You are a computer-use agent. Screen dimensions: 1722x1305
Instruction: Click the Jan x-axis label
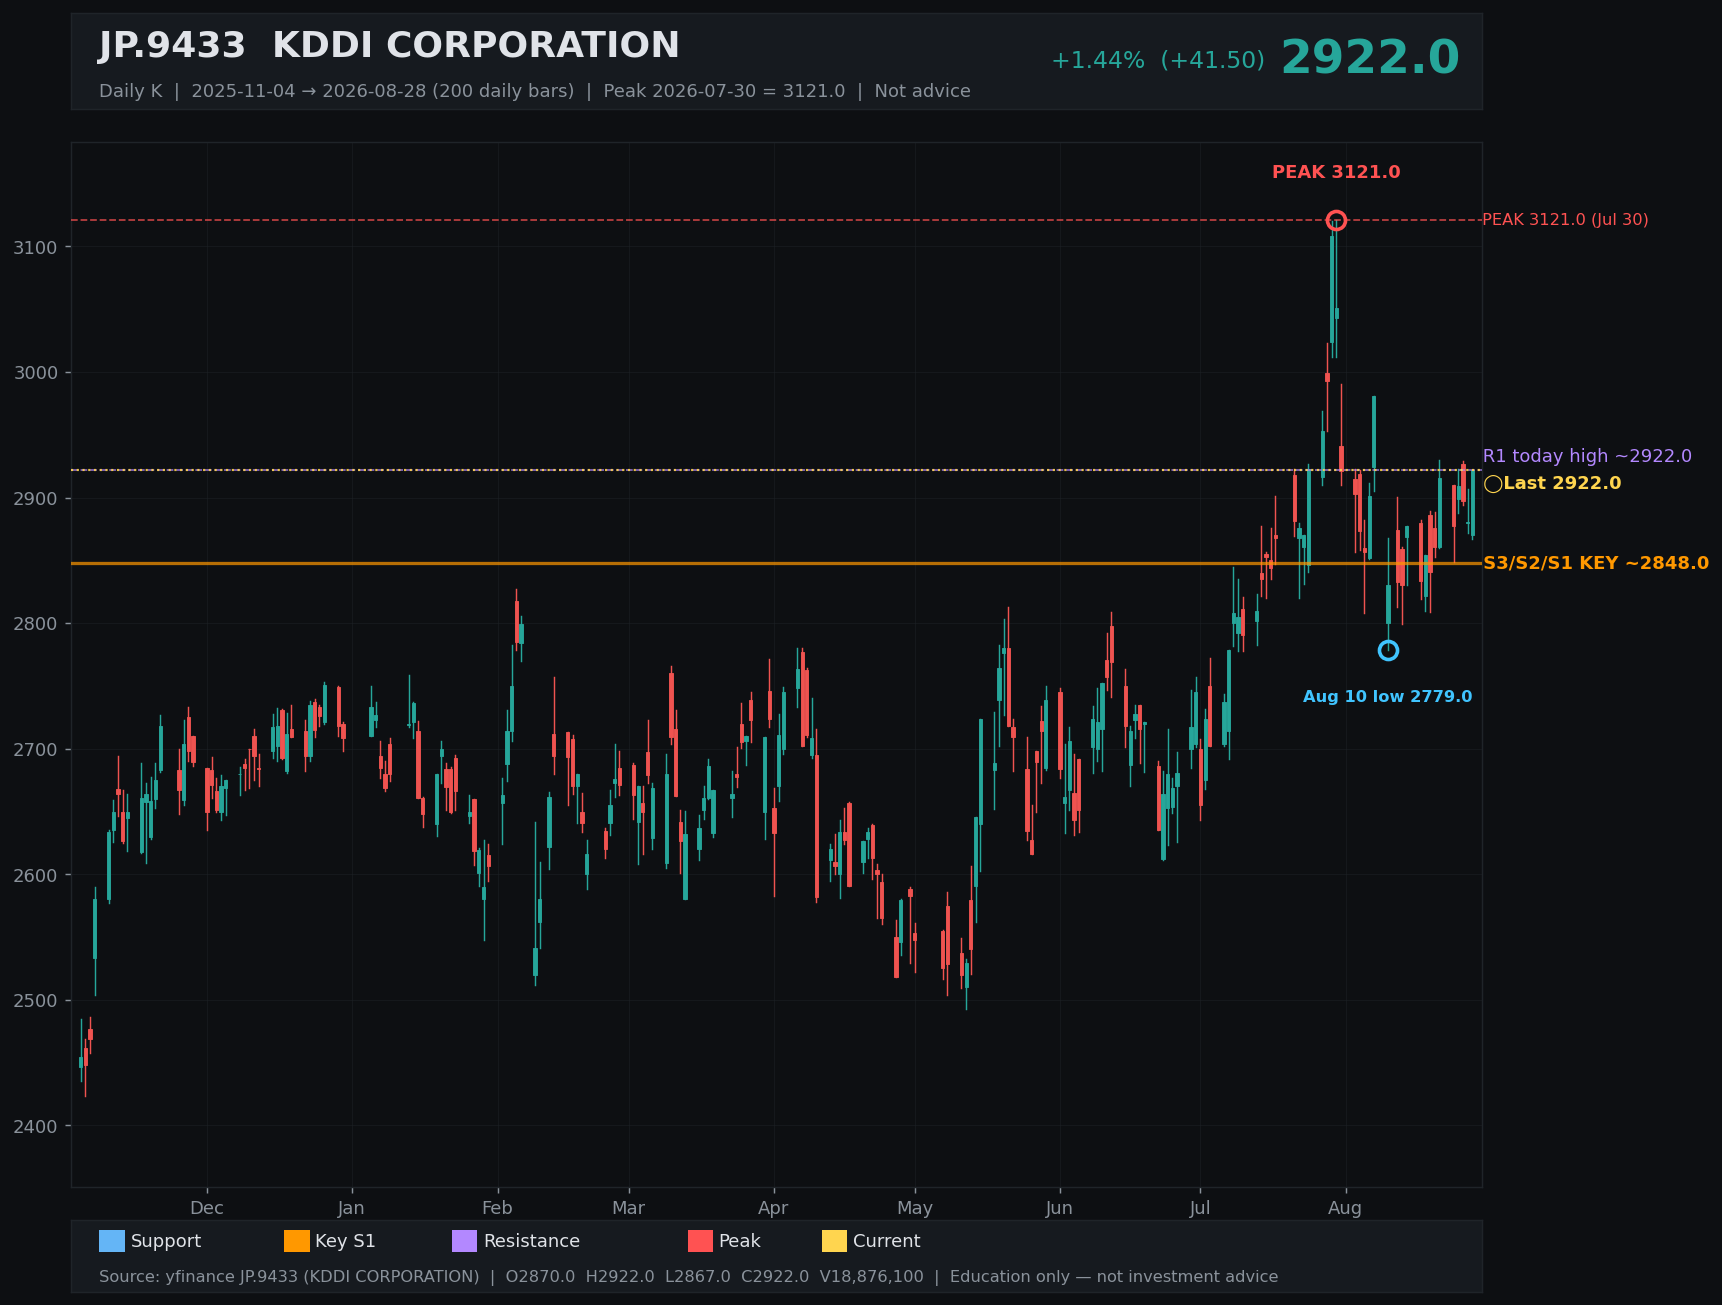tap(351, 1208)
